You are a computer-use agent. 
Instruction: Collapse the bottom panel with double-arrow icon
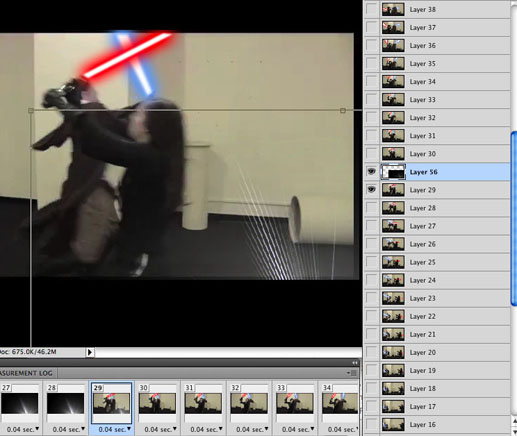(355, 363)
